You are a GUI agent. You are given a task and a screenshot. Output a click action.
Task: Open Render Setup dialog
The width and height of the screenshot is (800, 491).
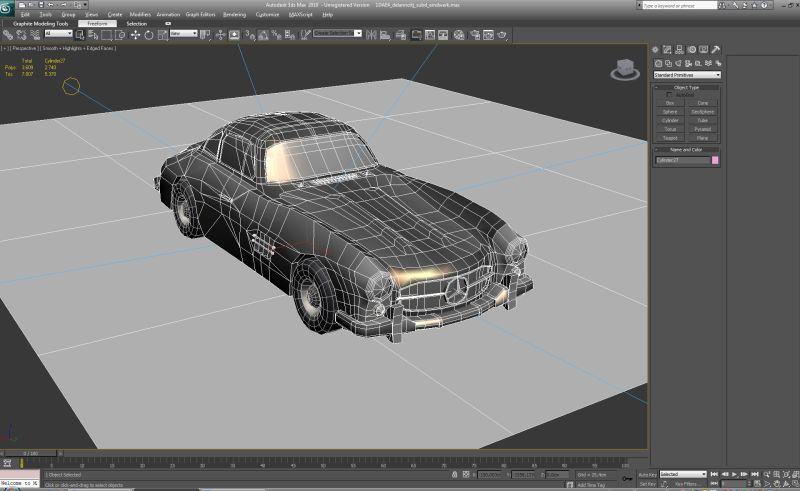(x=475, y=35)
